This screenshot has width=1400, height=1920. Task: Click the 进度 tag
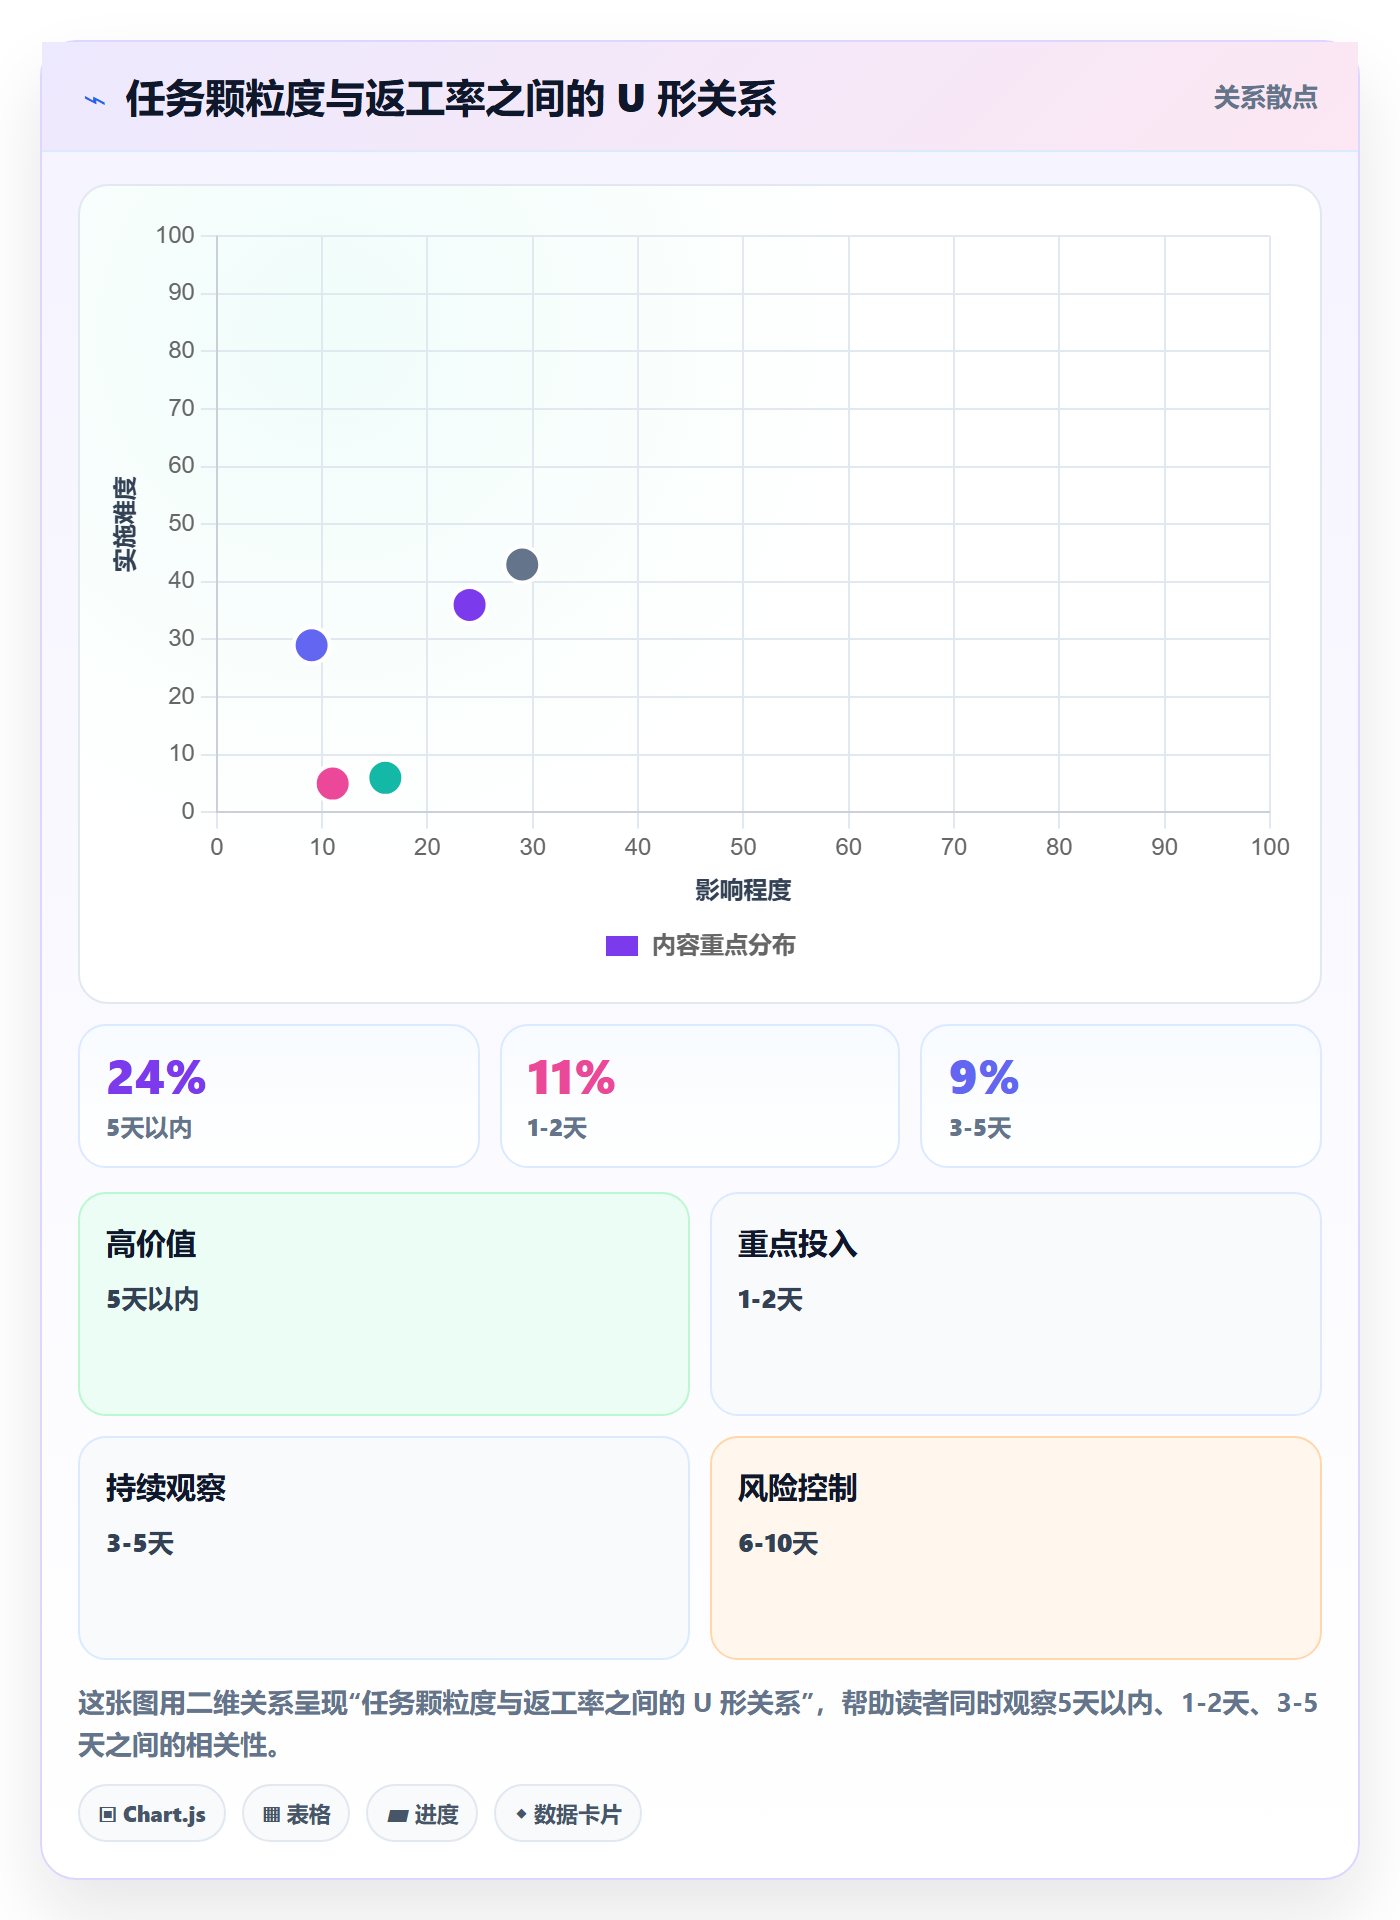coord(422,1814)
